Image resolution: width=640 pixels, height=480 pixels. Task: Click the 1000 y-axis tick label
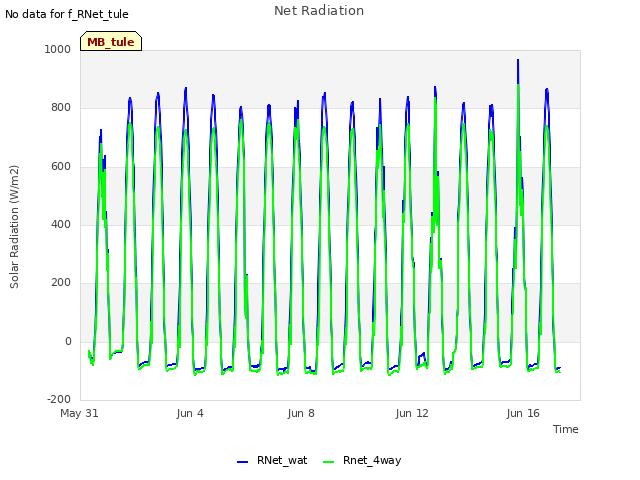[x=58, y=49]
